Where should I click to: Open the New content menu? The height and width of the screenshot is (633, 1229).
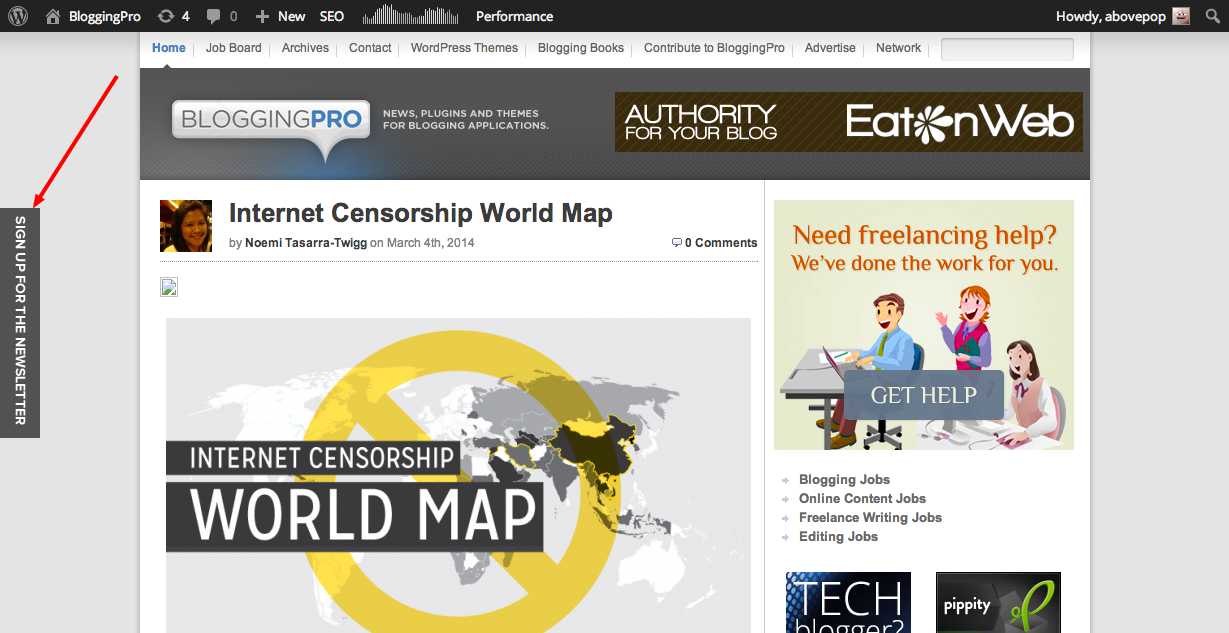click(x=280, y=16)
